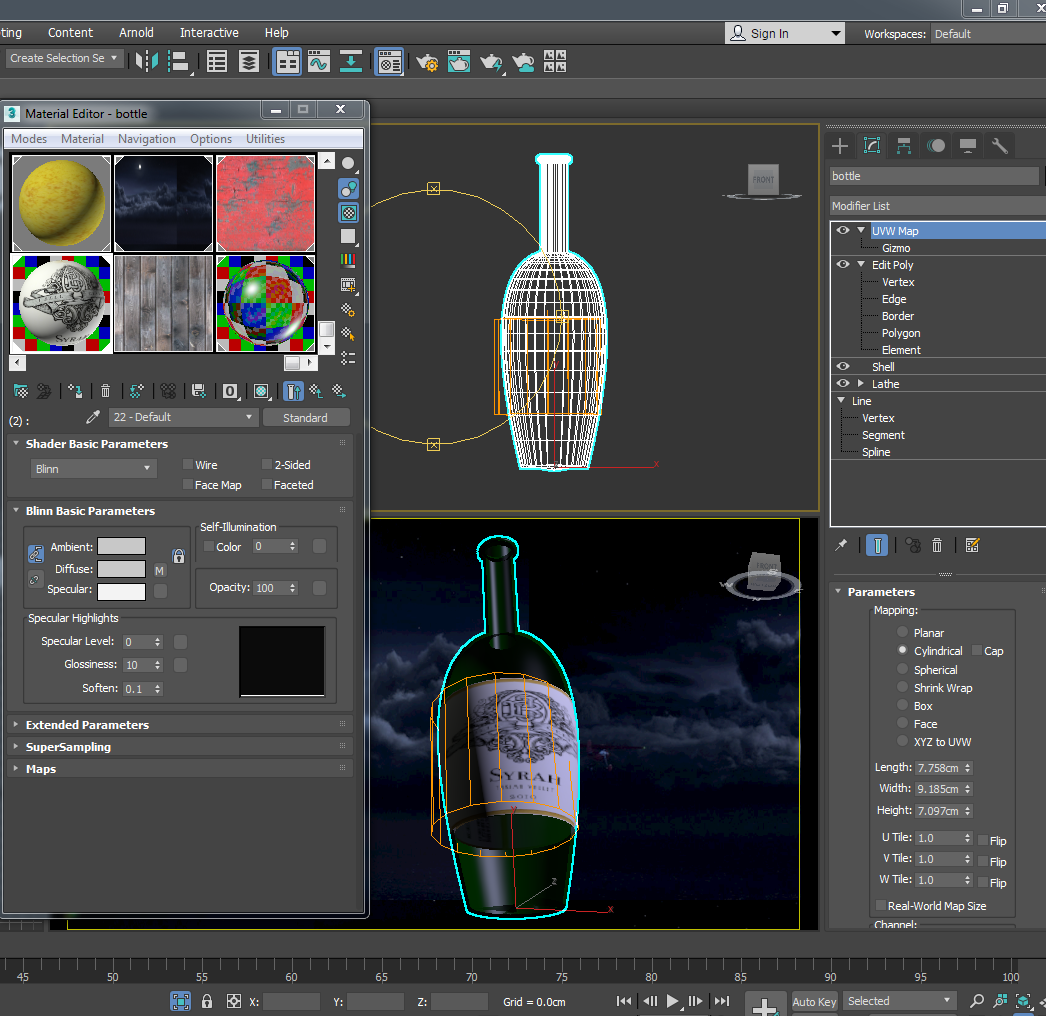Open the Arnold menu
This screenshot has width=1046, height=1016.
tap(136, 33)
